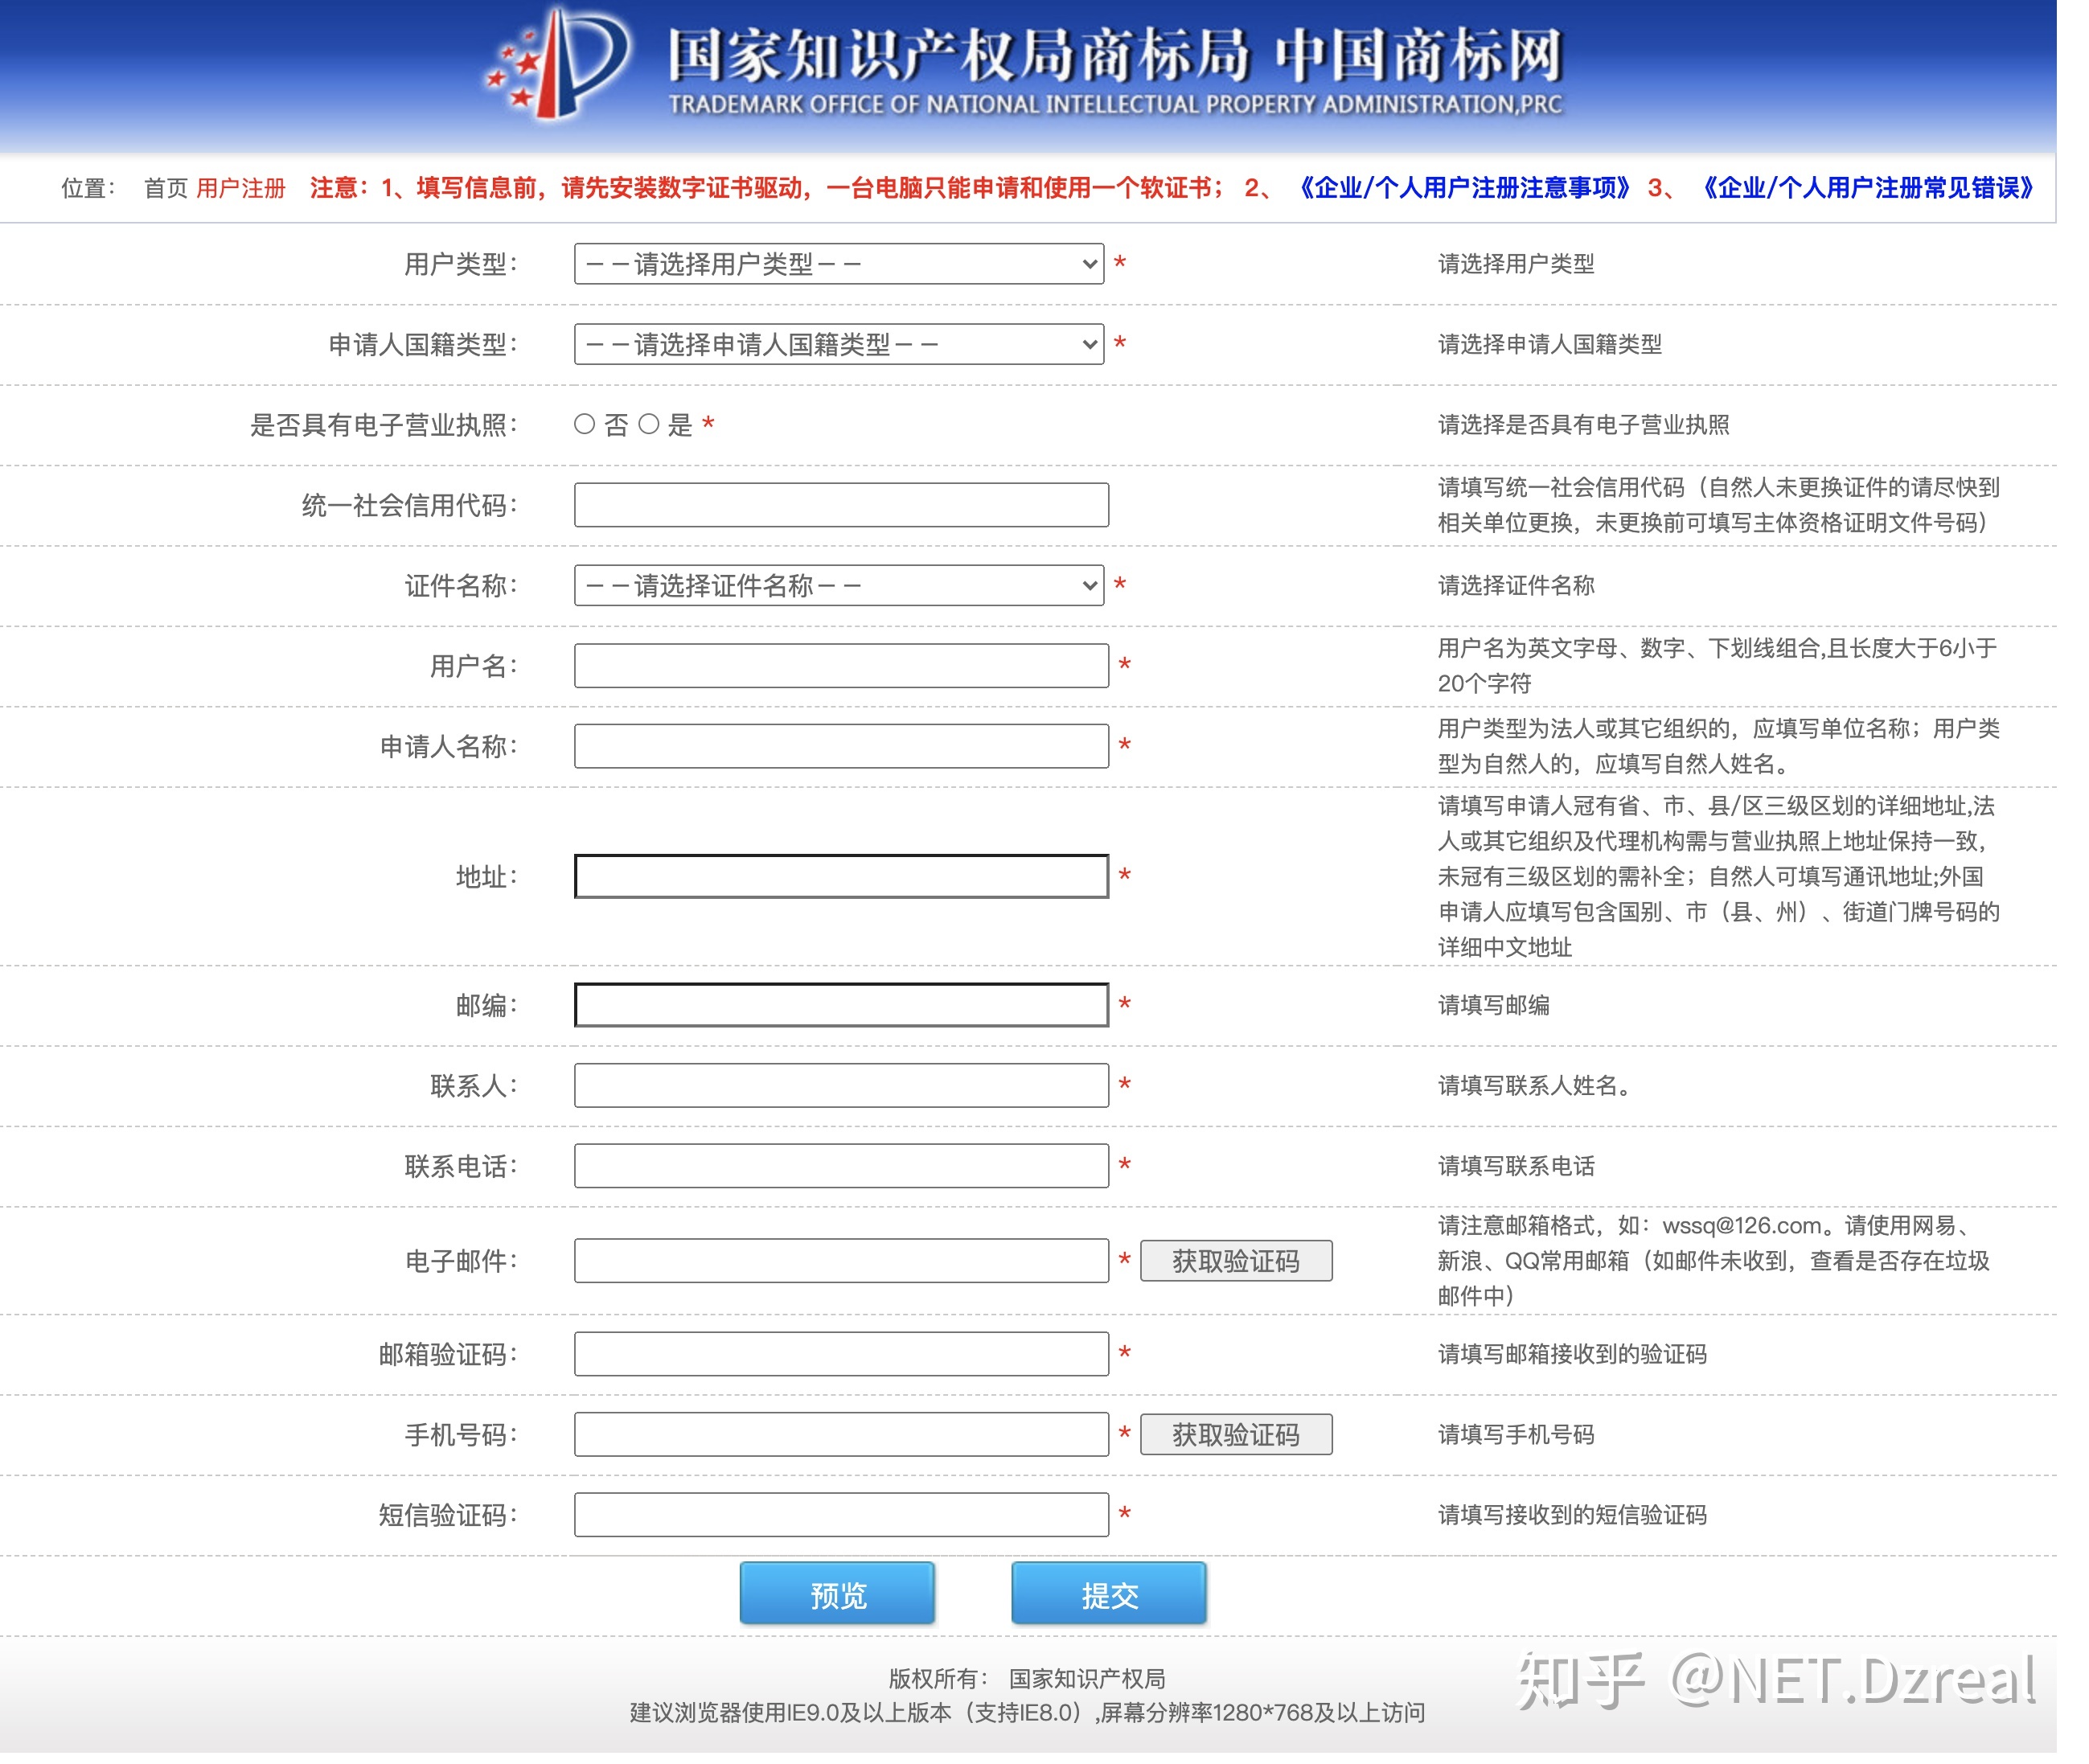Open 企业/个人用户注册注意事项 link
The image size is (2089, 1764).
pyautogui.click(x=1464, y=189)
